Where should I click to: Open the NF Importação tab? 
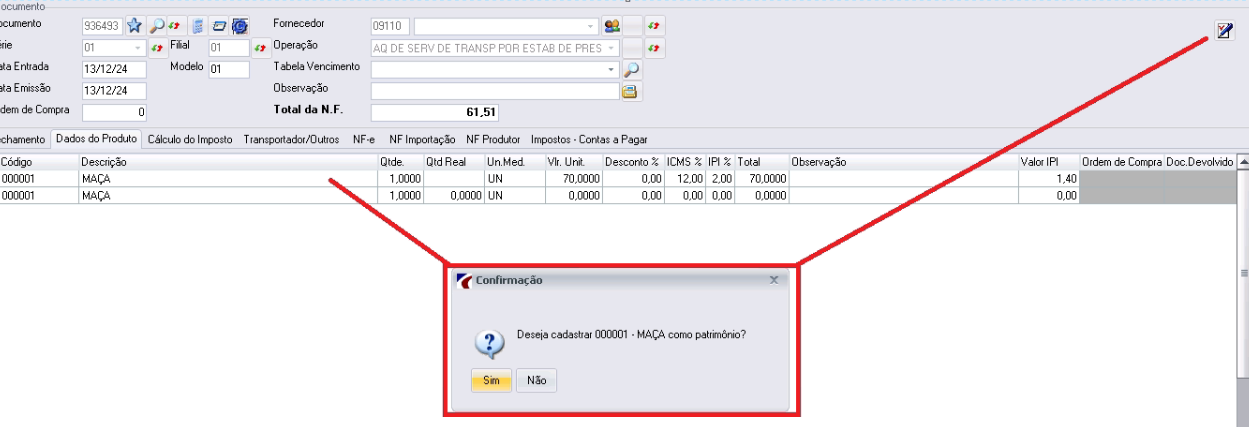(x=422, y=140)
